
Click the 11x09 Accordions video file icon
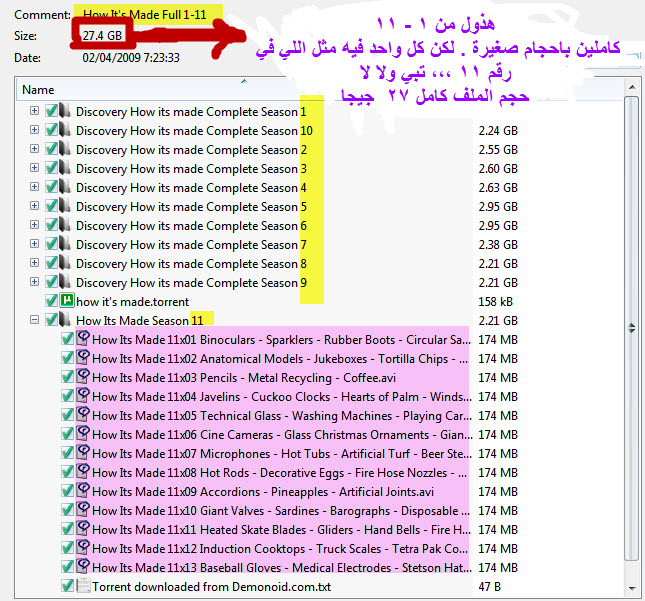83,490
